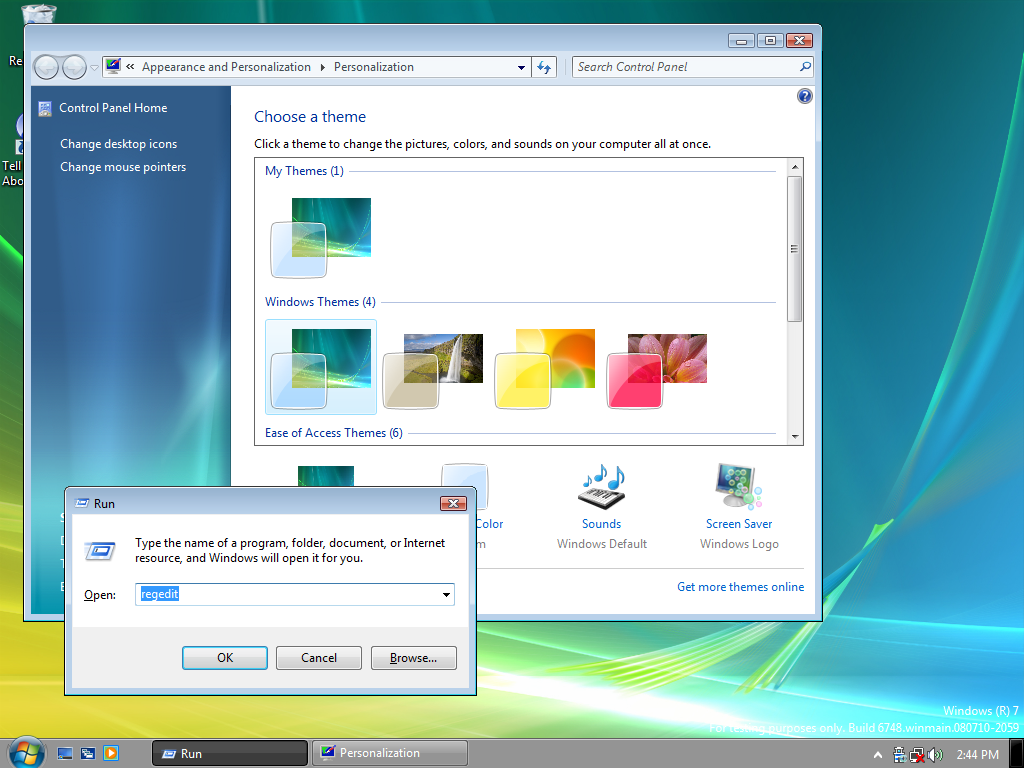1024x768 pixels.
Task: Switch to Personalization taskbar button
Action: (x=390, y=753)
